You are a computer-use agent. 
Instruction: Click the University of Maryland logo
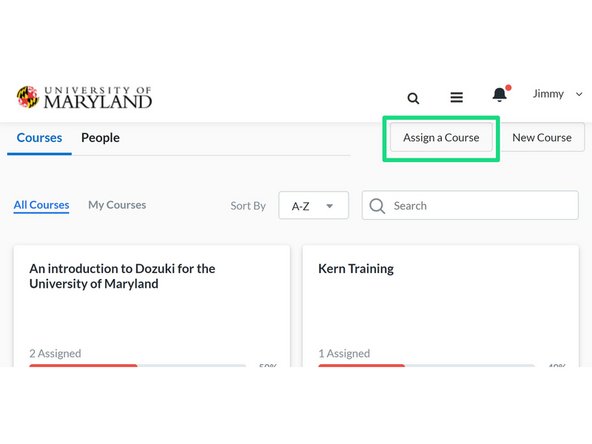[x=84, y=97]
